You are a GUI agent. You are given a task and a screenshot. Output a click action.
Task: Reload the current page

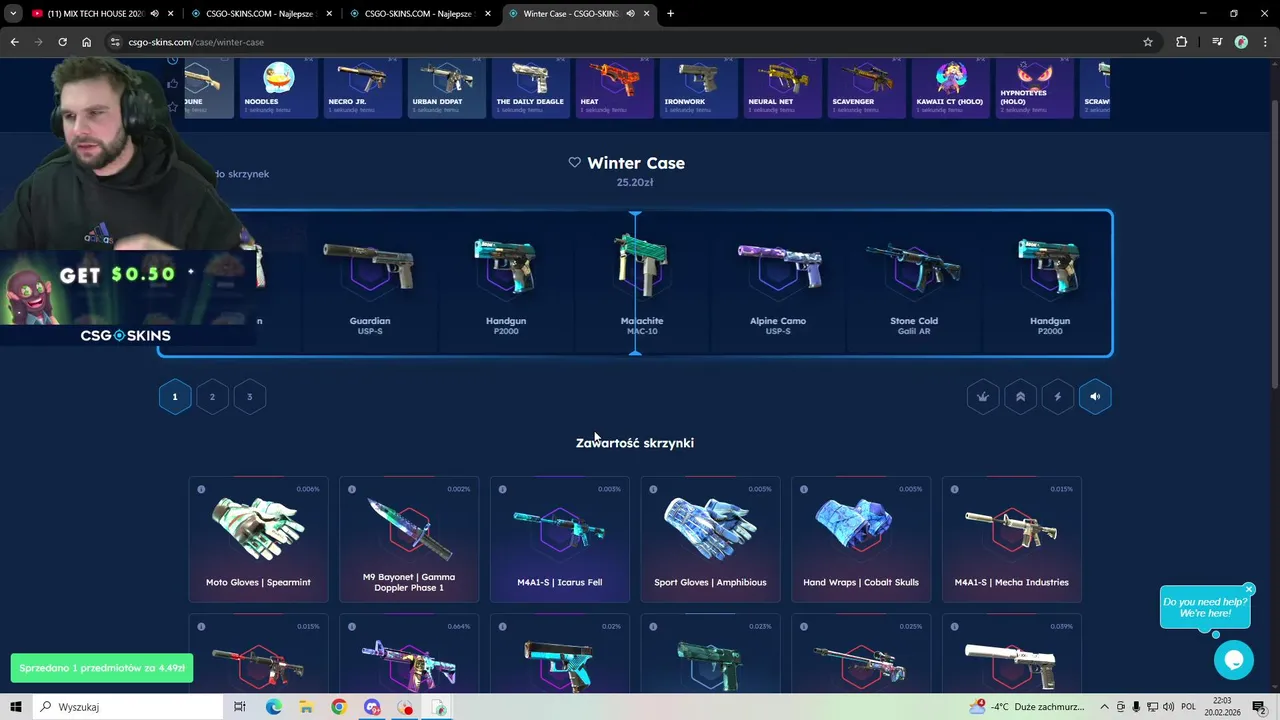coord(62,42)
